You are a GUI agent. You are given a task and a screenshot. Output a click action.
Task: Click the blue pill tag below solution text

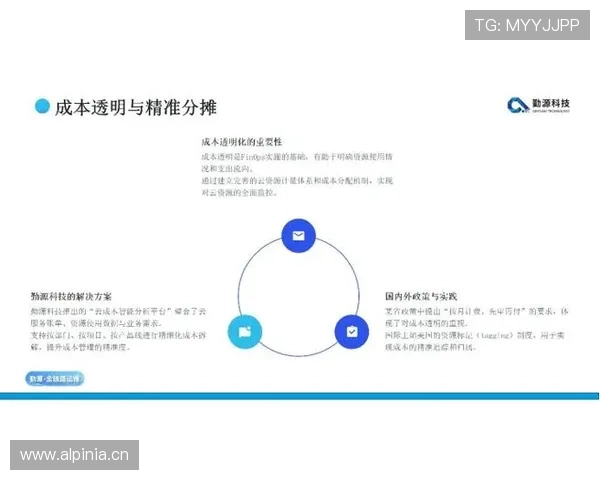click(55, 379)
